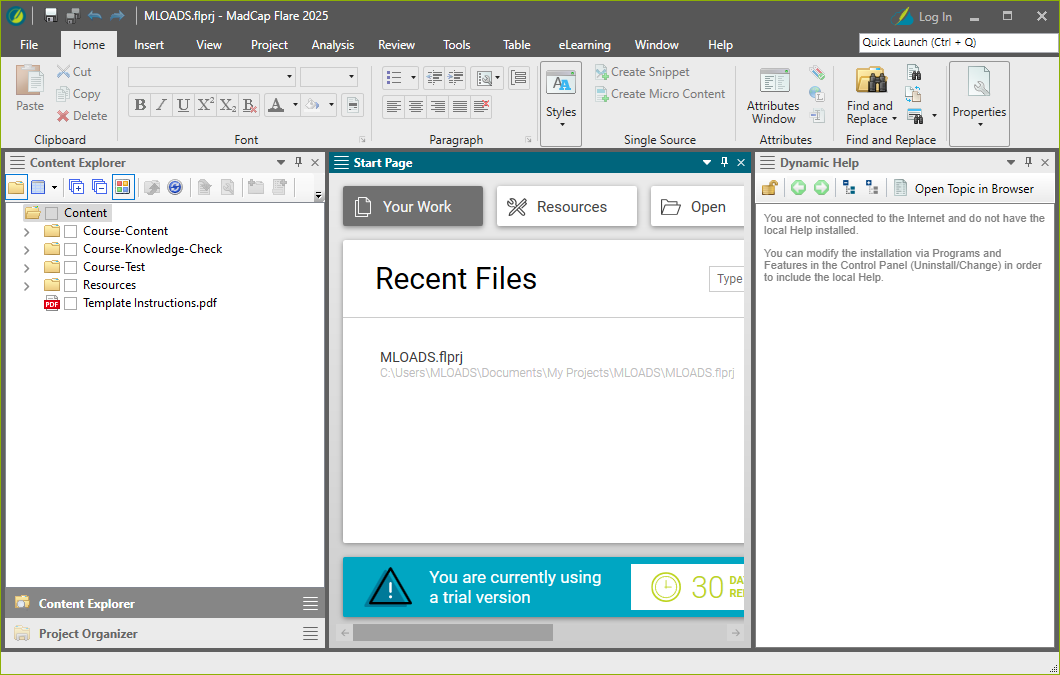
Task: Toggle Italic formatting
Action: (x=162, y=105)
